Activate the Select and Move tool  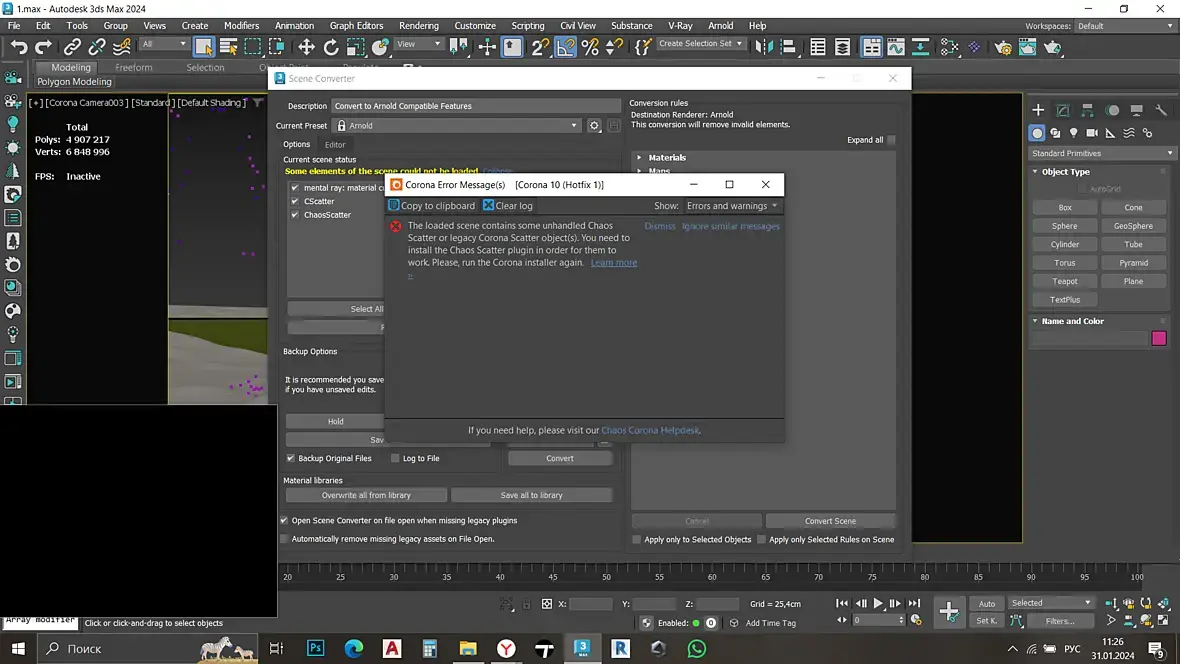[x=306, y=47]
